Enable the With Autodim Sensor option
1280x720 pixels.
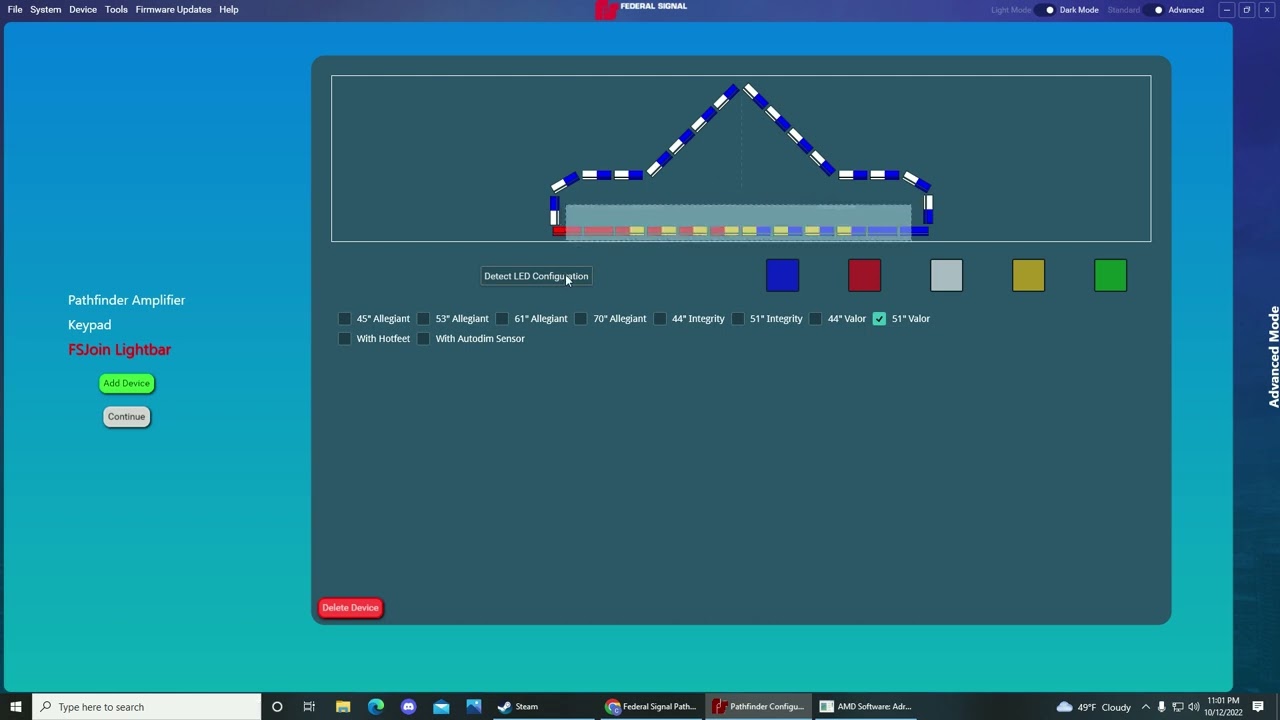[423, 339]
